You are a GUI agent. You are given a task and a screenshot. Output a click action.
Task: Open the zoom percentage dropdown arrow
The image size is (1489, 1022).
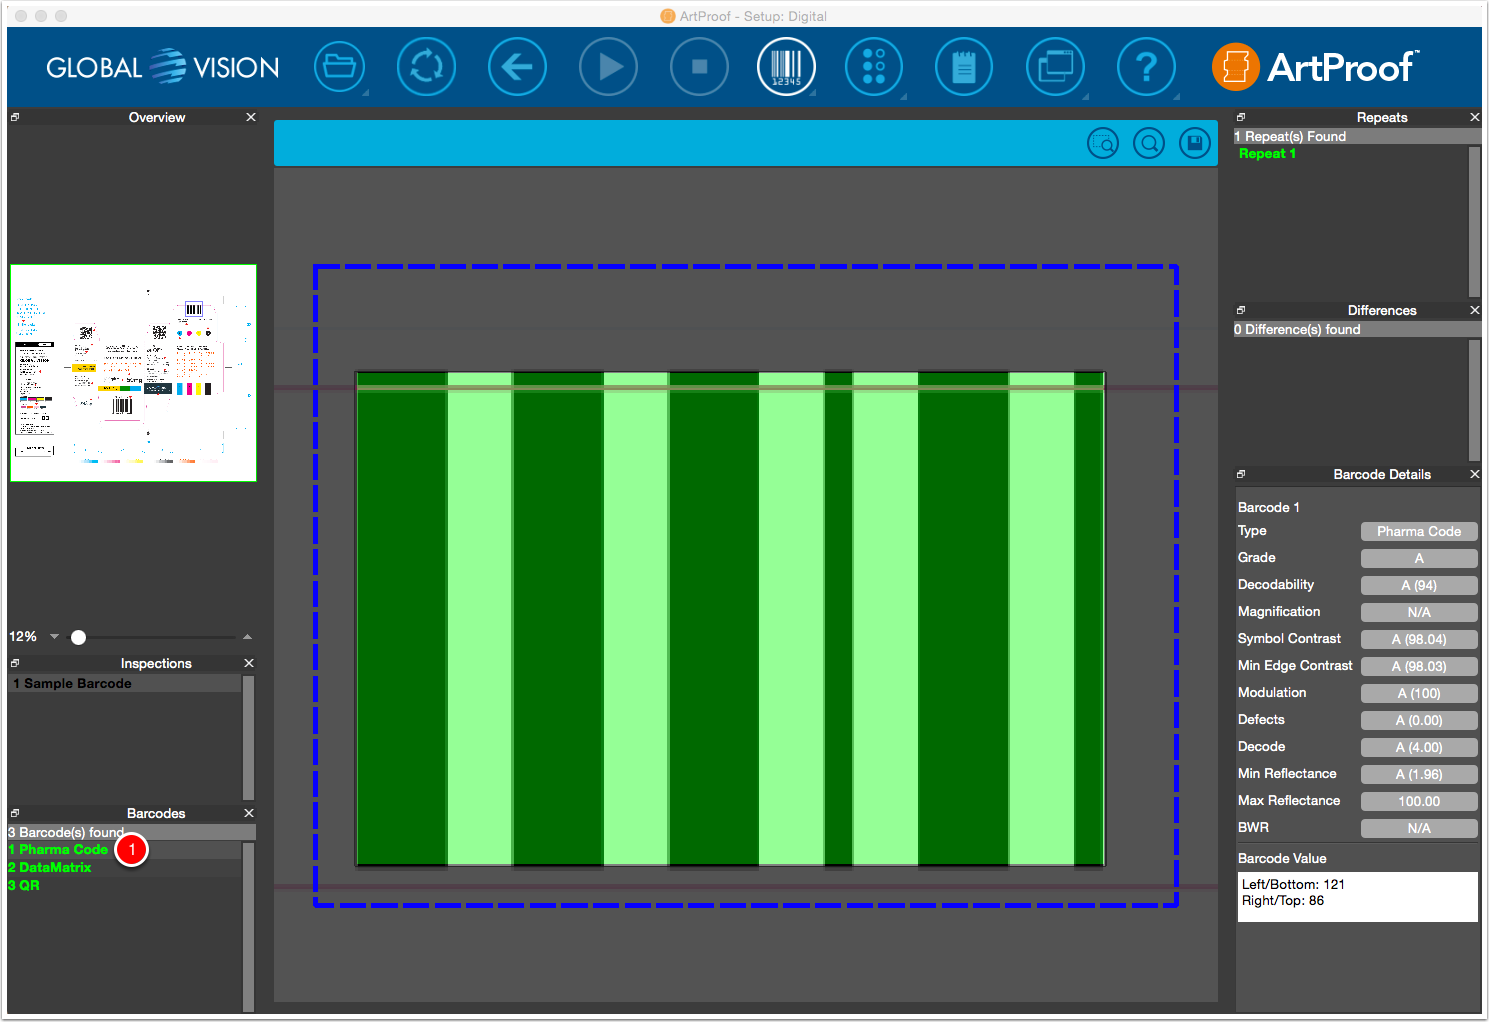pyautogui.click(x=55, y=637)
